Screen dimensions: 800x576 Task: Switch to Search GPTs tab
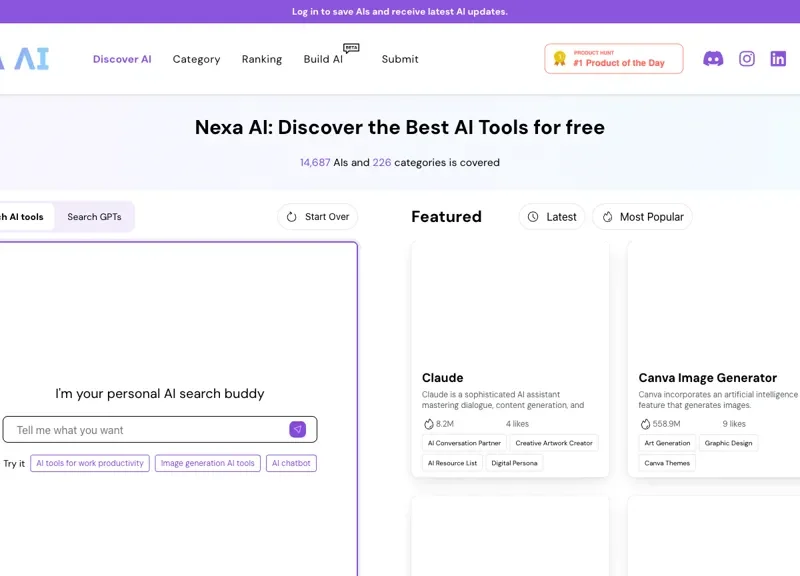[94, 217]
